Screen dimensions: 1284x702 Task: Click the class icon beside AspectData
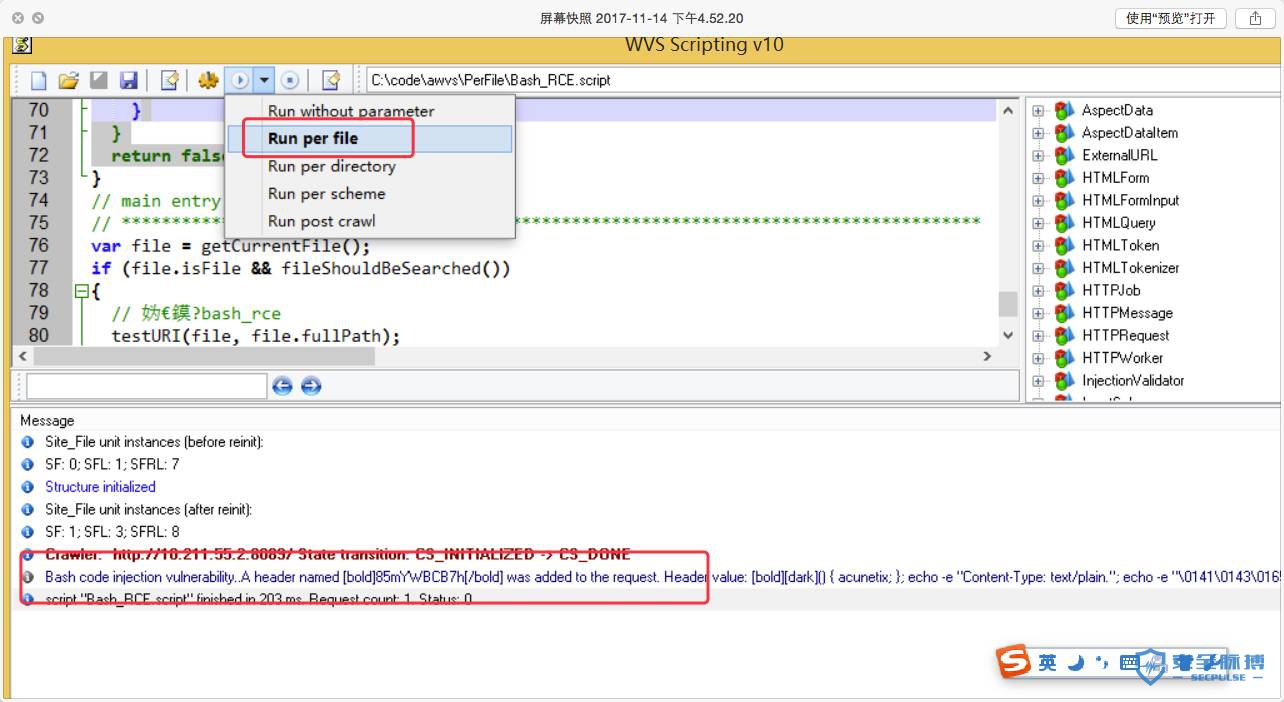tap(1064, 110)
